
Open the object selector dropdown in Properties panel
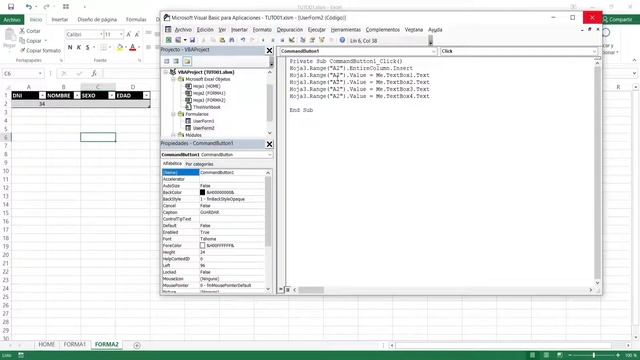269,155
